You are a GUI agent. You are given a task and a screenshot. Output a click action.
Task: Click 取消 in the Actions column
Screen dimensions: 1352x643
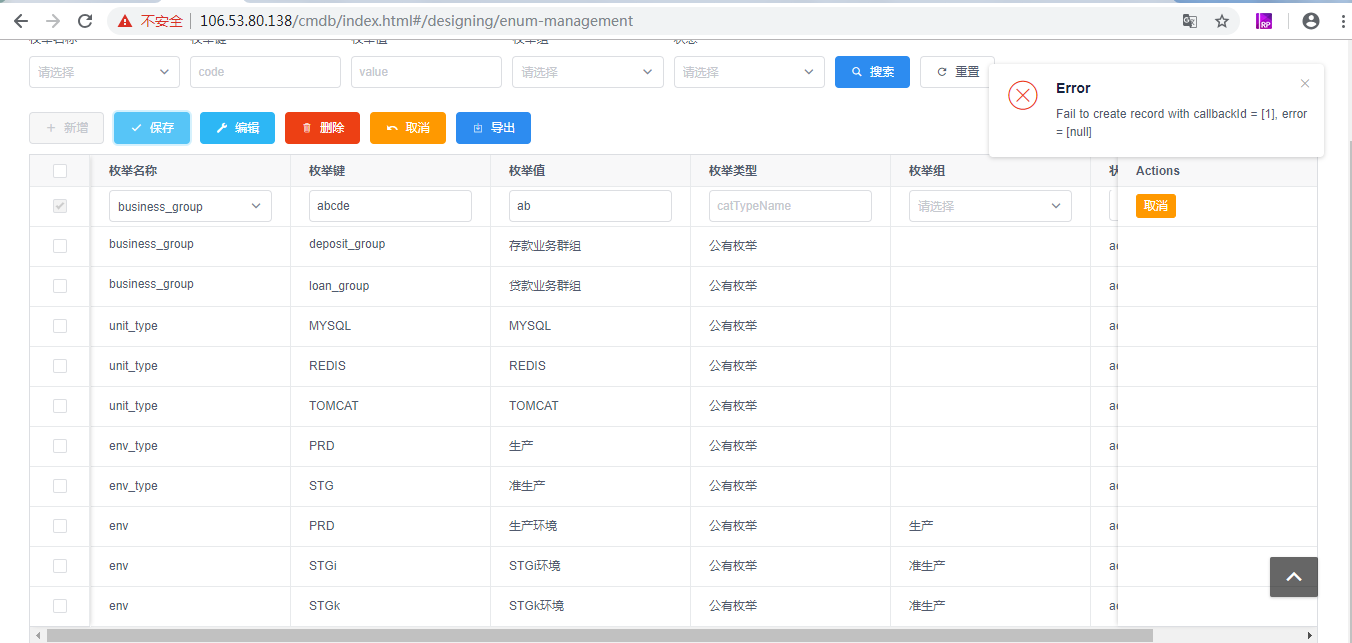tap(1155, 206)
